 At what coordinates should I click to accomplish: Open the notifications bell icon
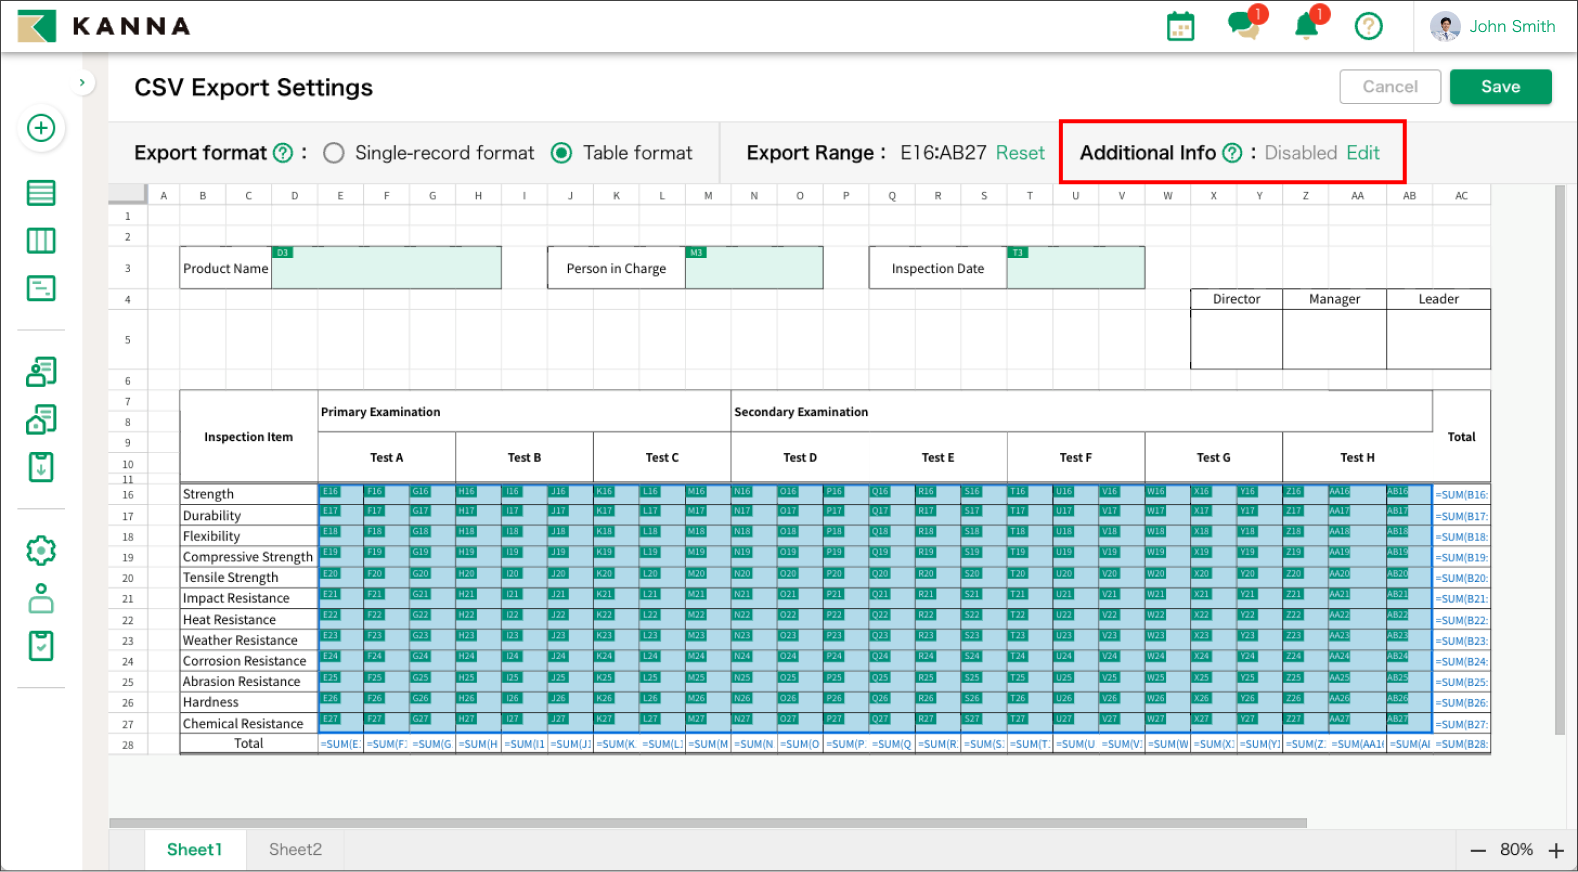[x=1306, y=27]
